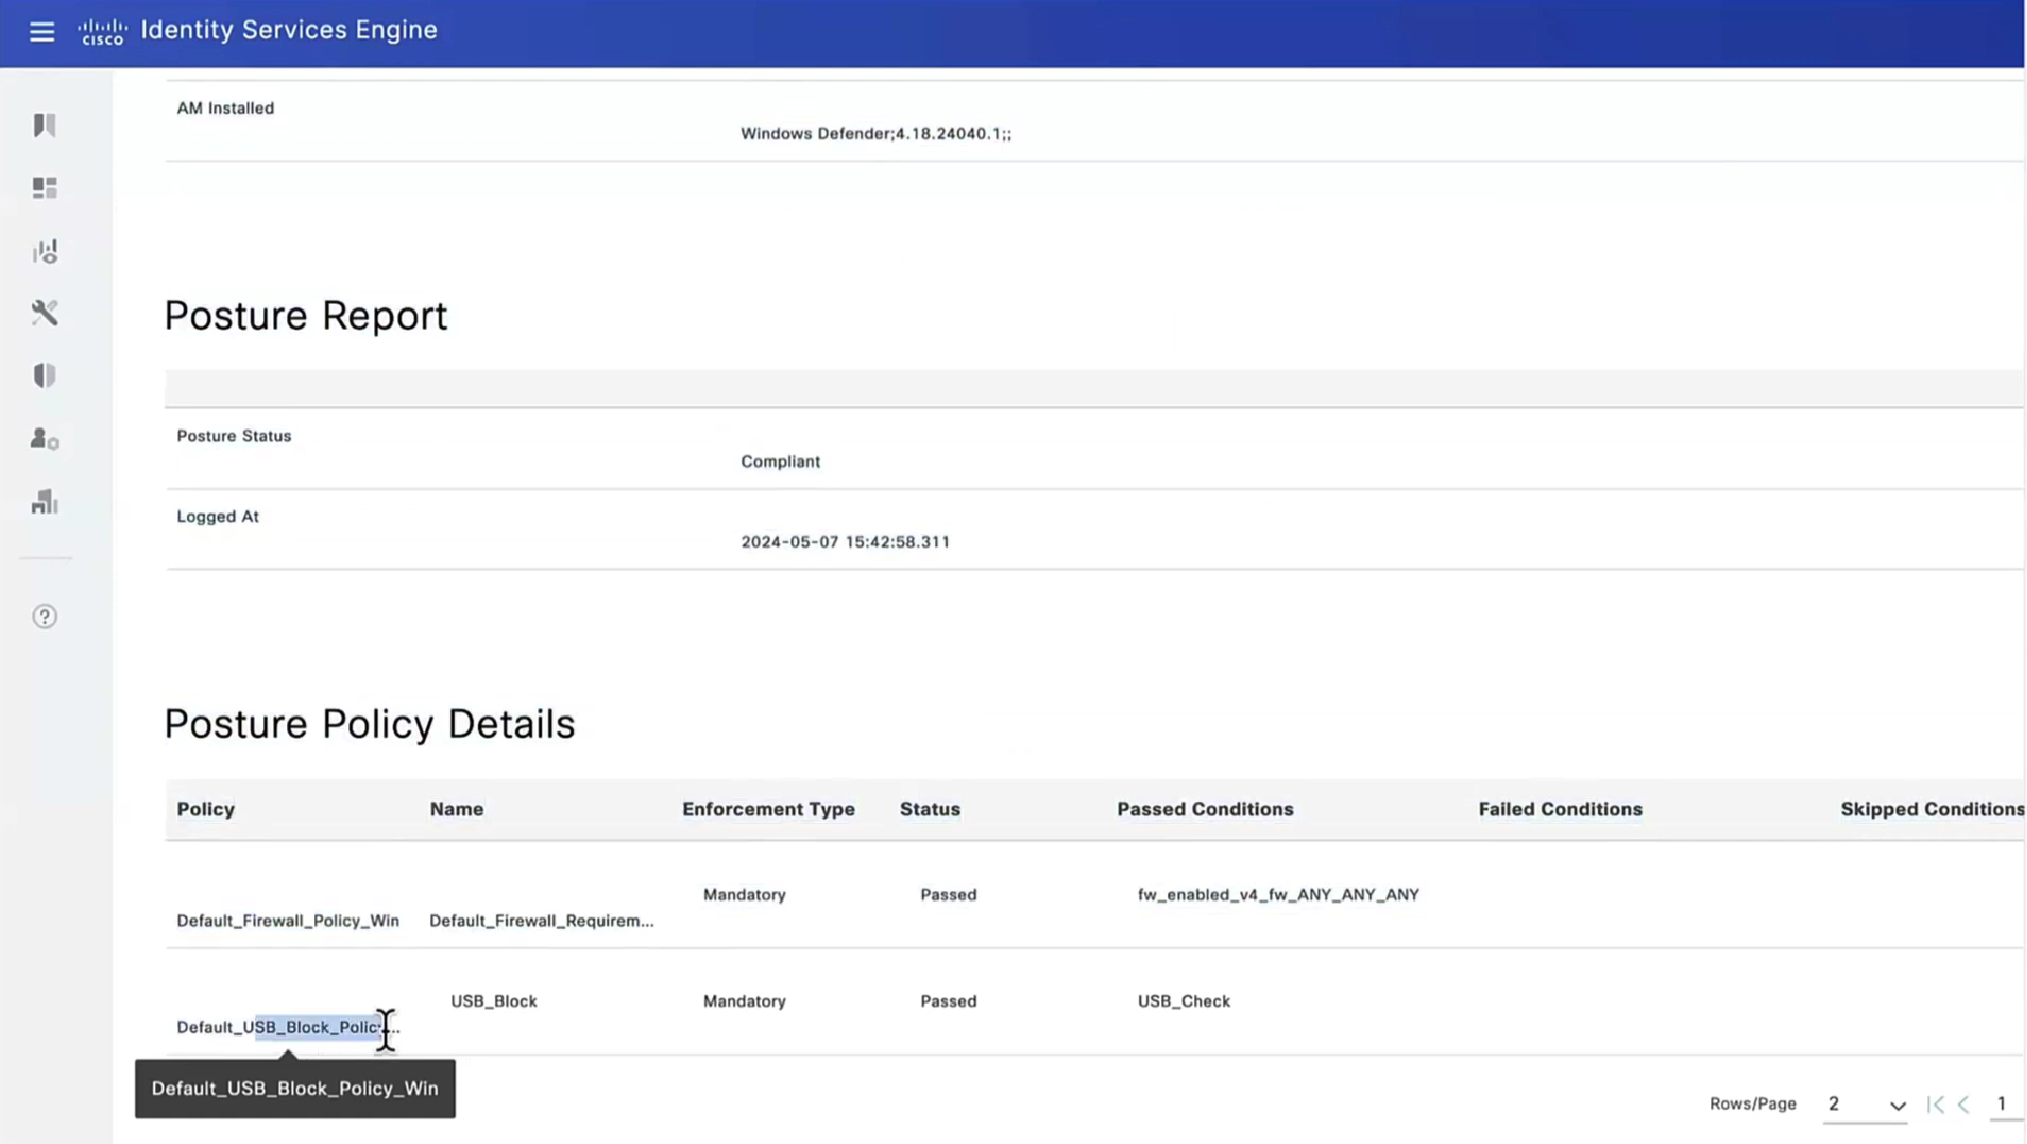Open the Work Centers sidebar icon

tap(45, 502)
